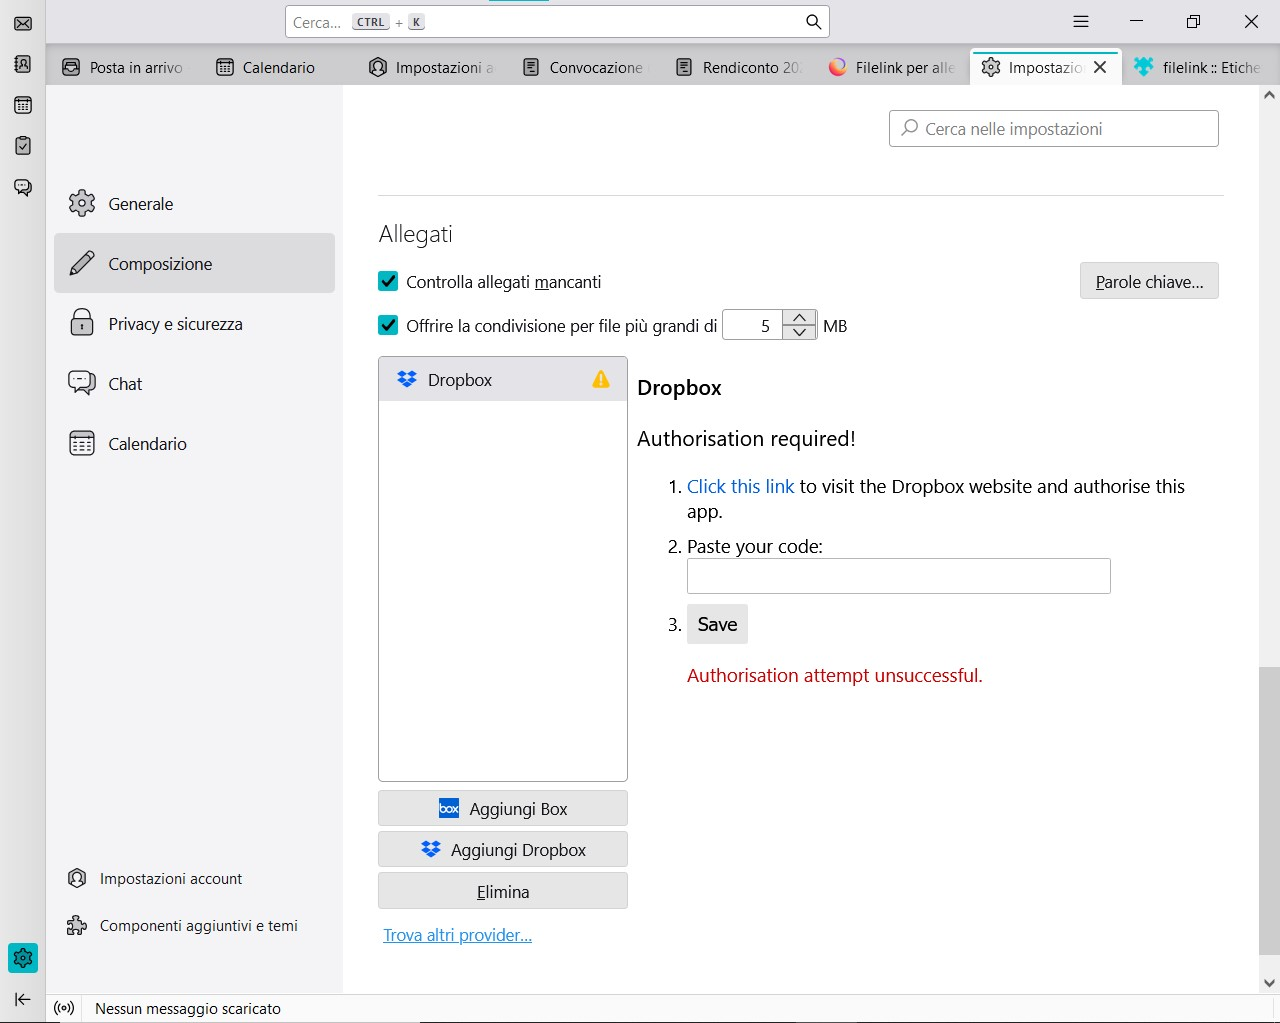
Task: Uncheck Controlla allegati mancanti
Action: (x=389, y=281)
